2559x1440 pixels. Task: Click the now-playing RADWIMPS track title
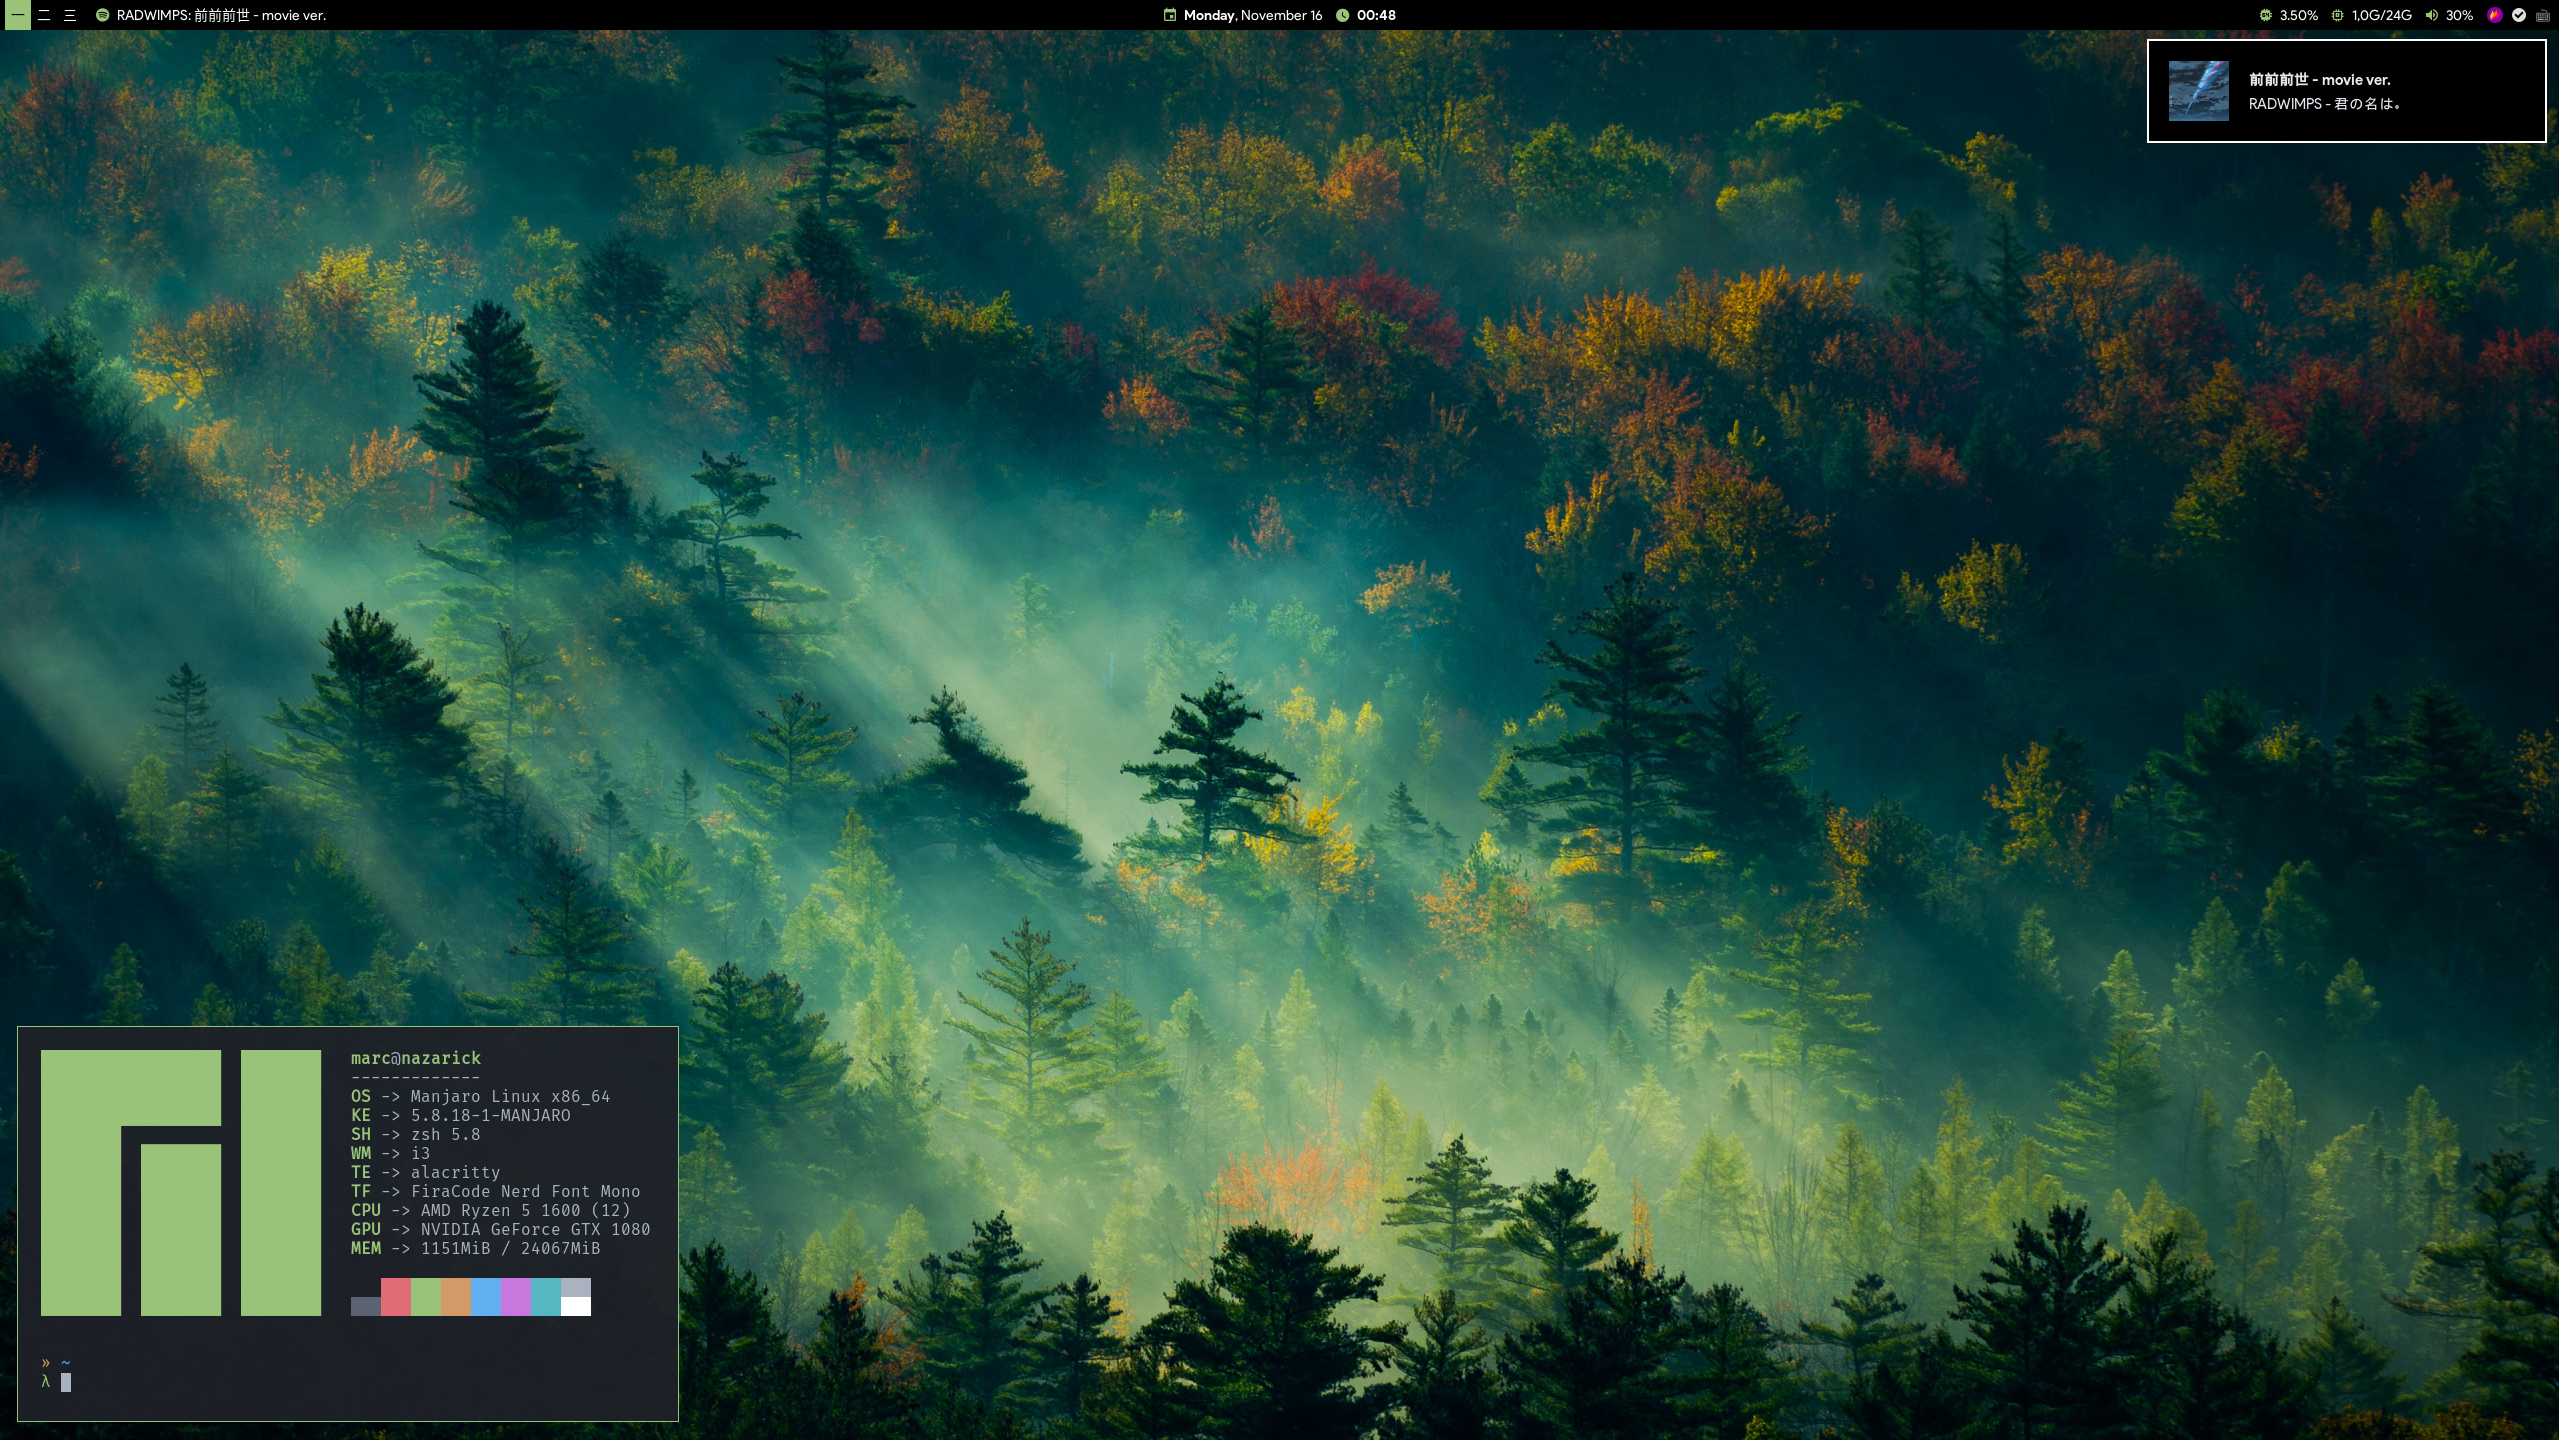(221, 15)
